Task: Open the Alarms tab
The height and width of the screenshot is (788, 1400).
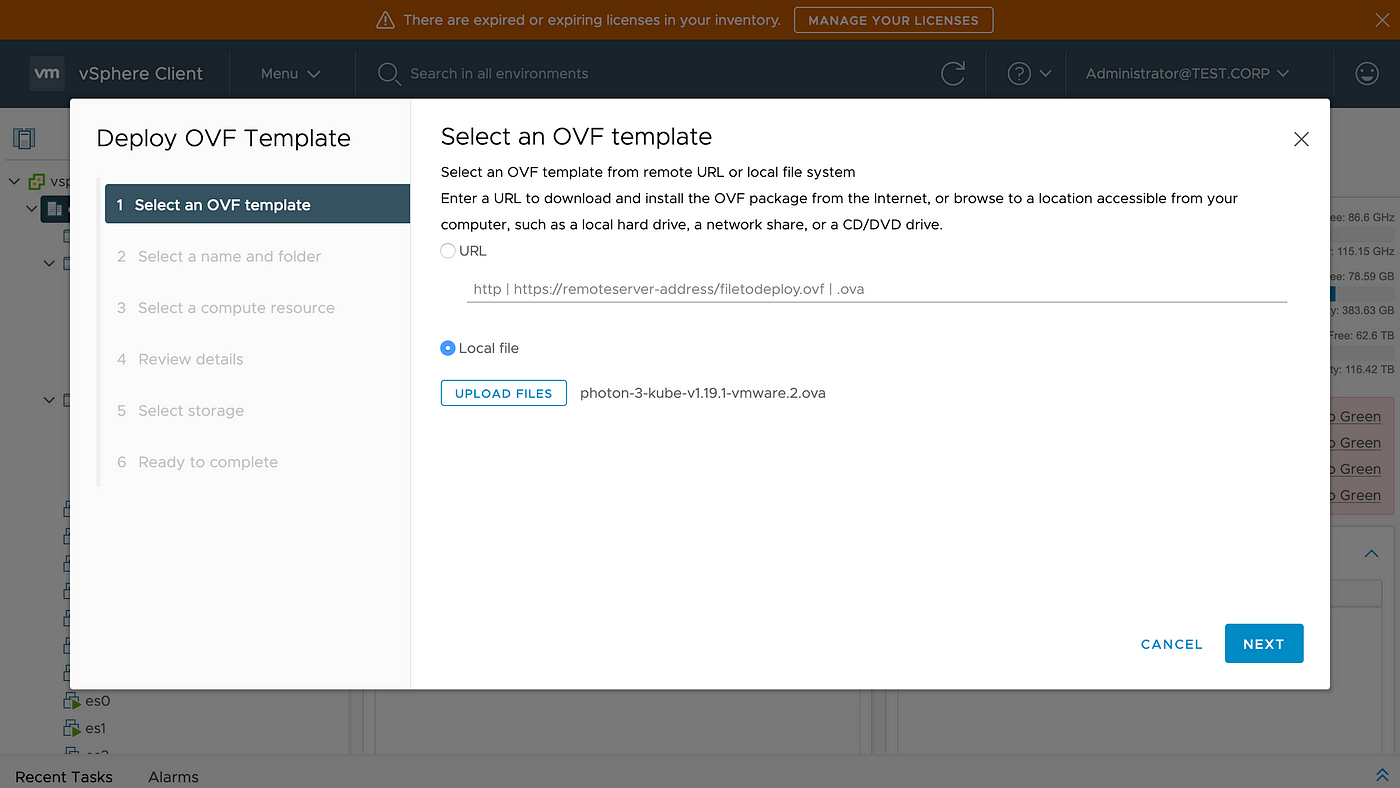Action: [173, 777]
